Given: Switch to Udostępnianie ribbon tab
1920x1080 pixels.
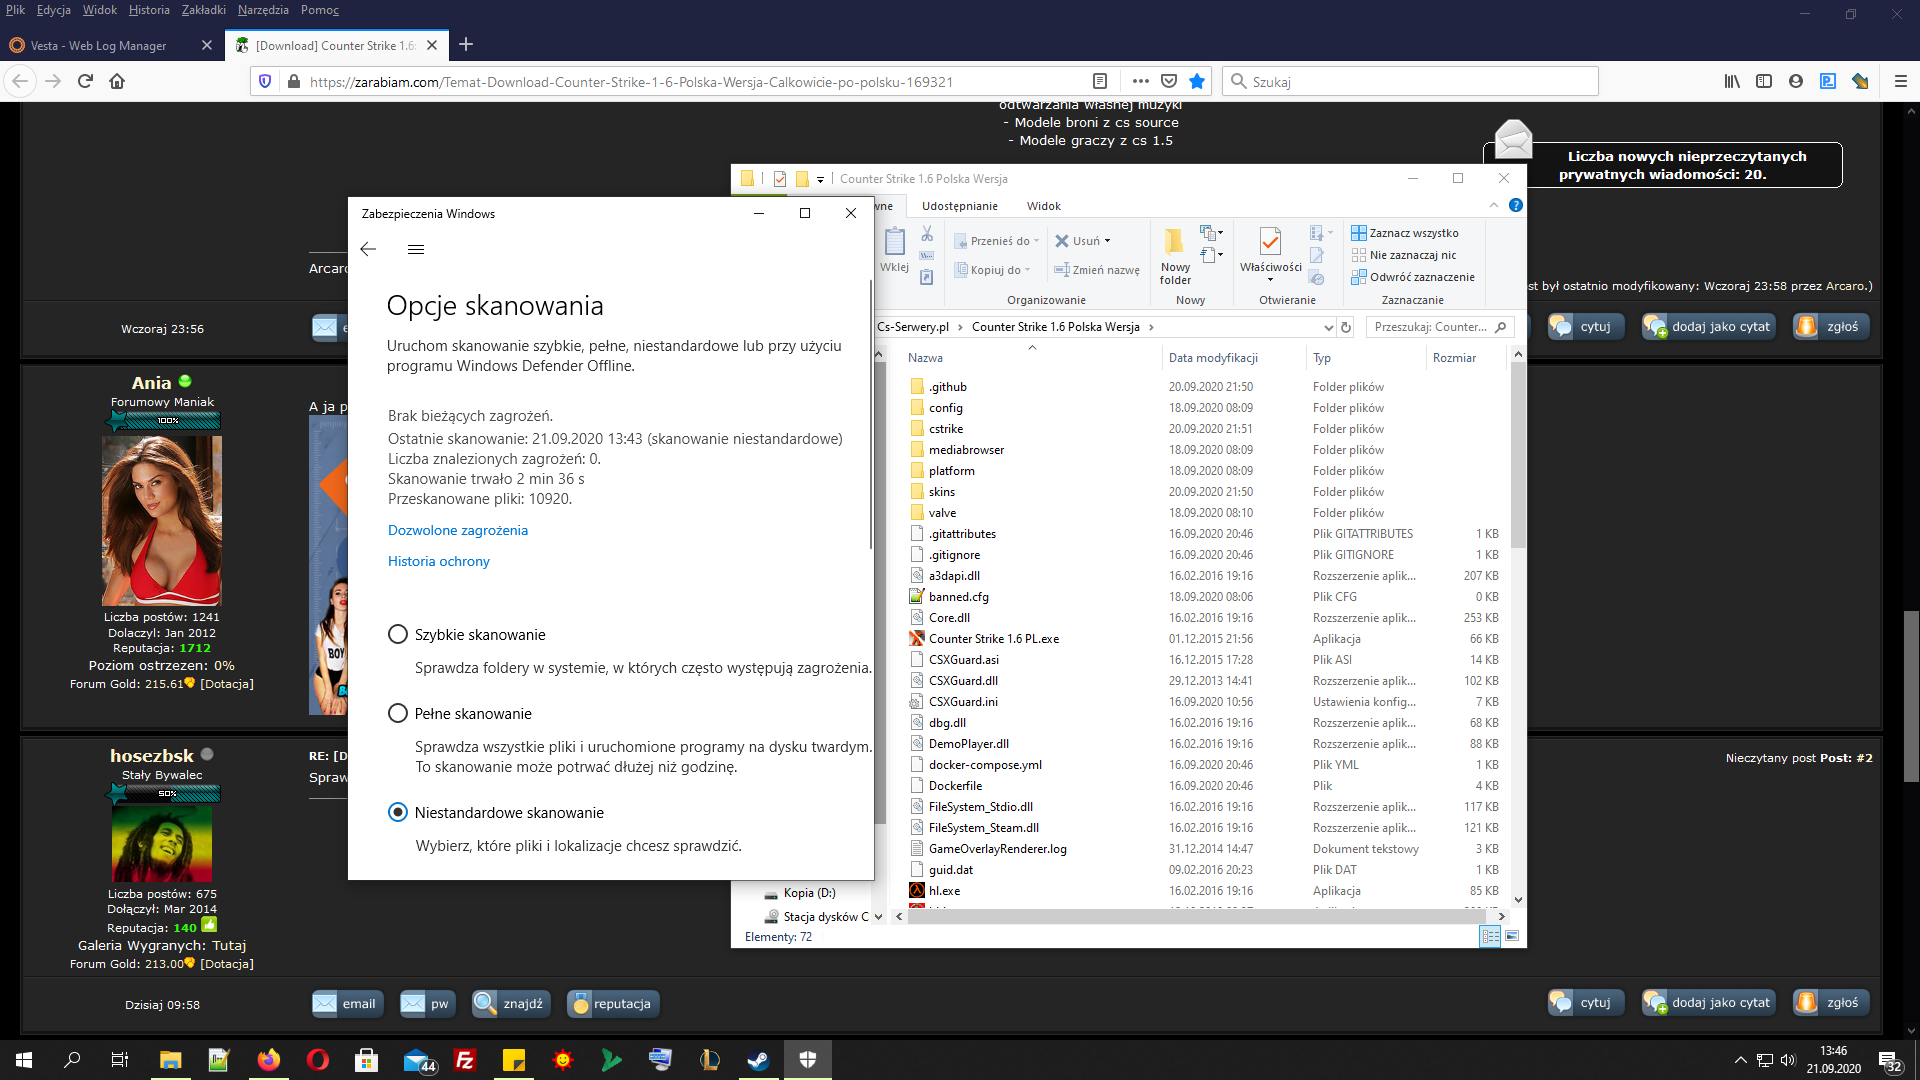Looking at the screenshot, I should pos(959,206).
